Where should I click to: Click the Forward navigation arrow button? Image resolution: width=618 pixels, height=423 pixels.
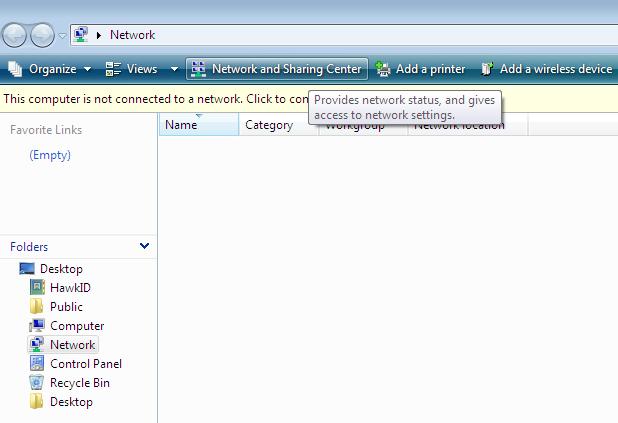pos(43,35)
